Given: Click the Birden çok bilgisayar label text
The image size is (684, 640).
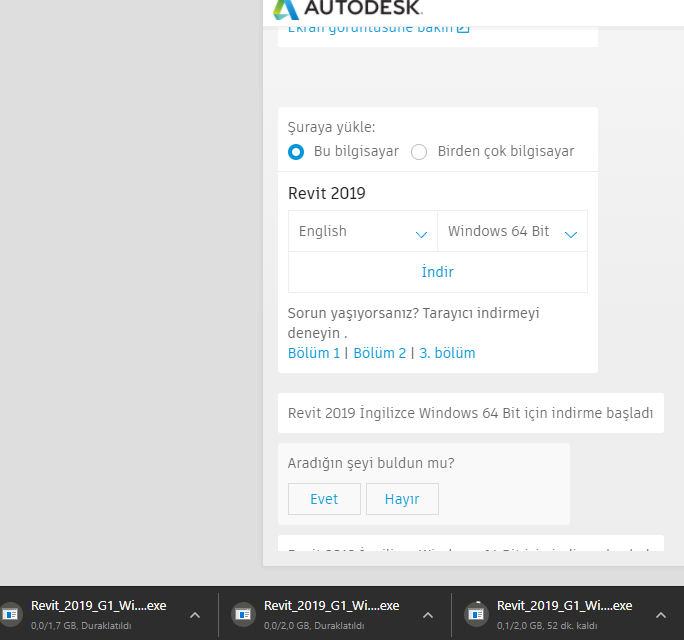Looking at the screenshot, I should pos(506,151).
